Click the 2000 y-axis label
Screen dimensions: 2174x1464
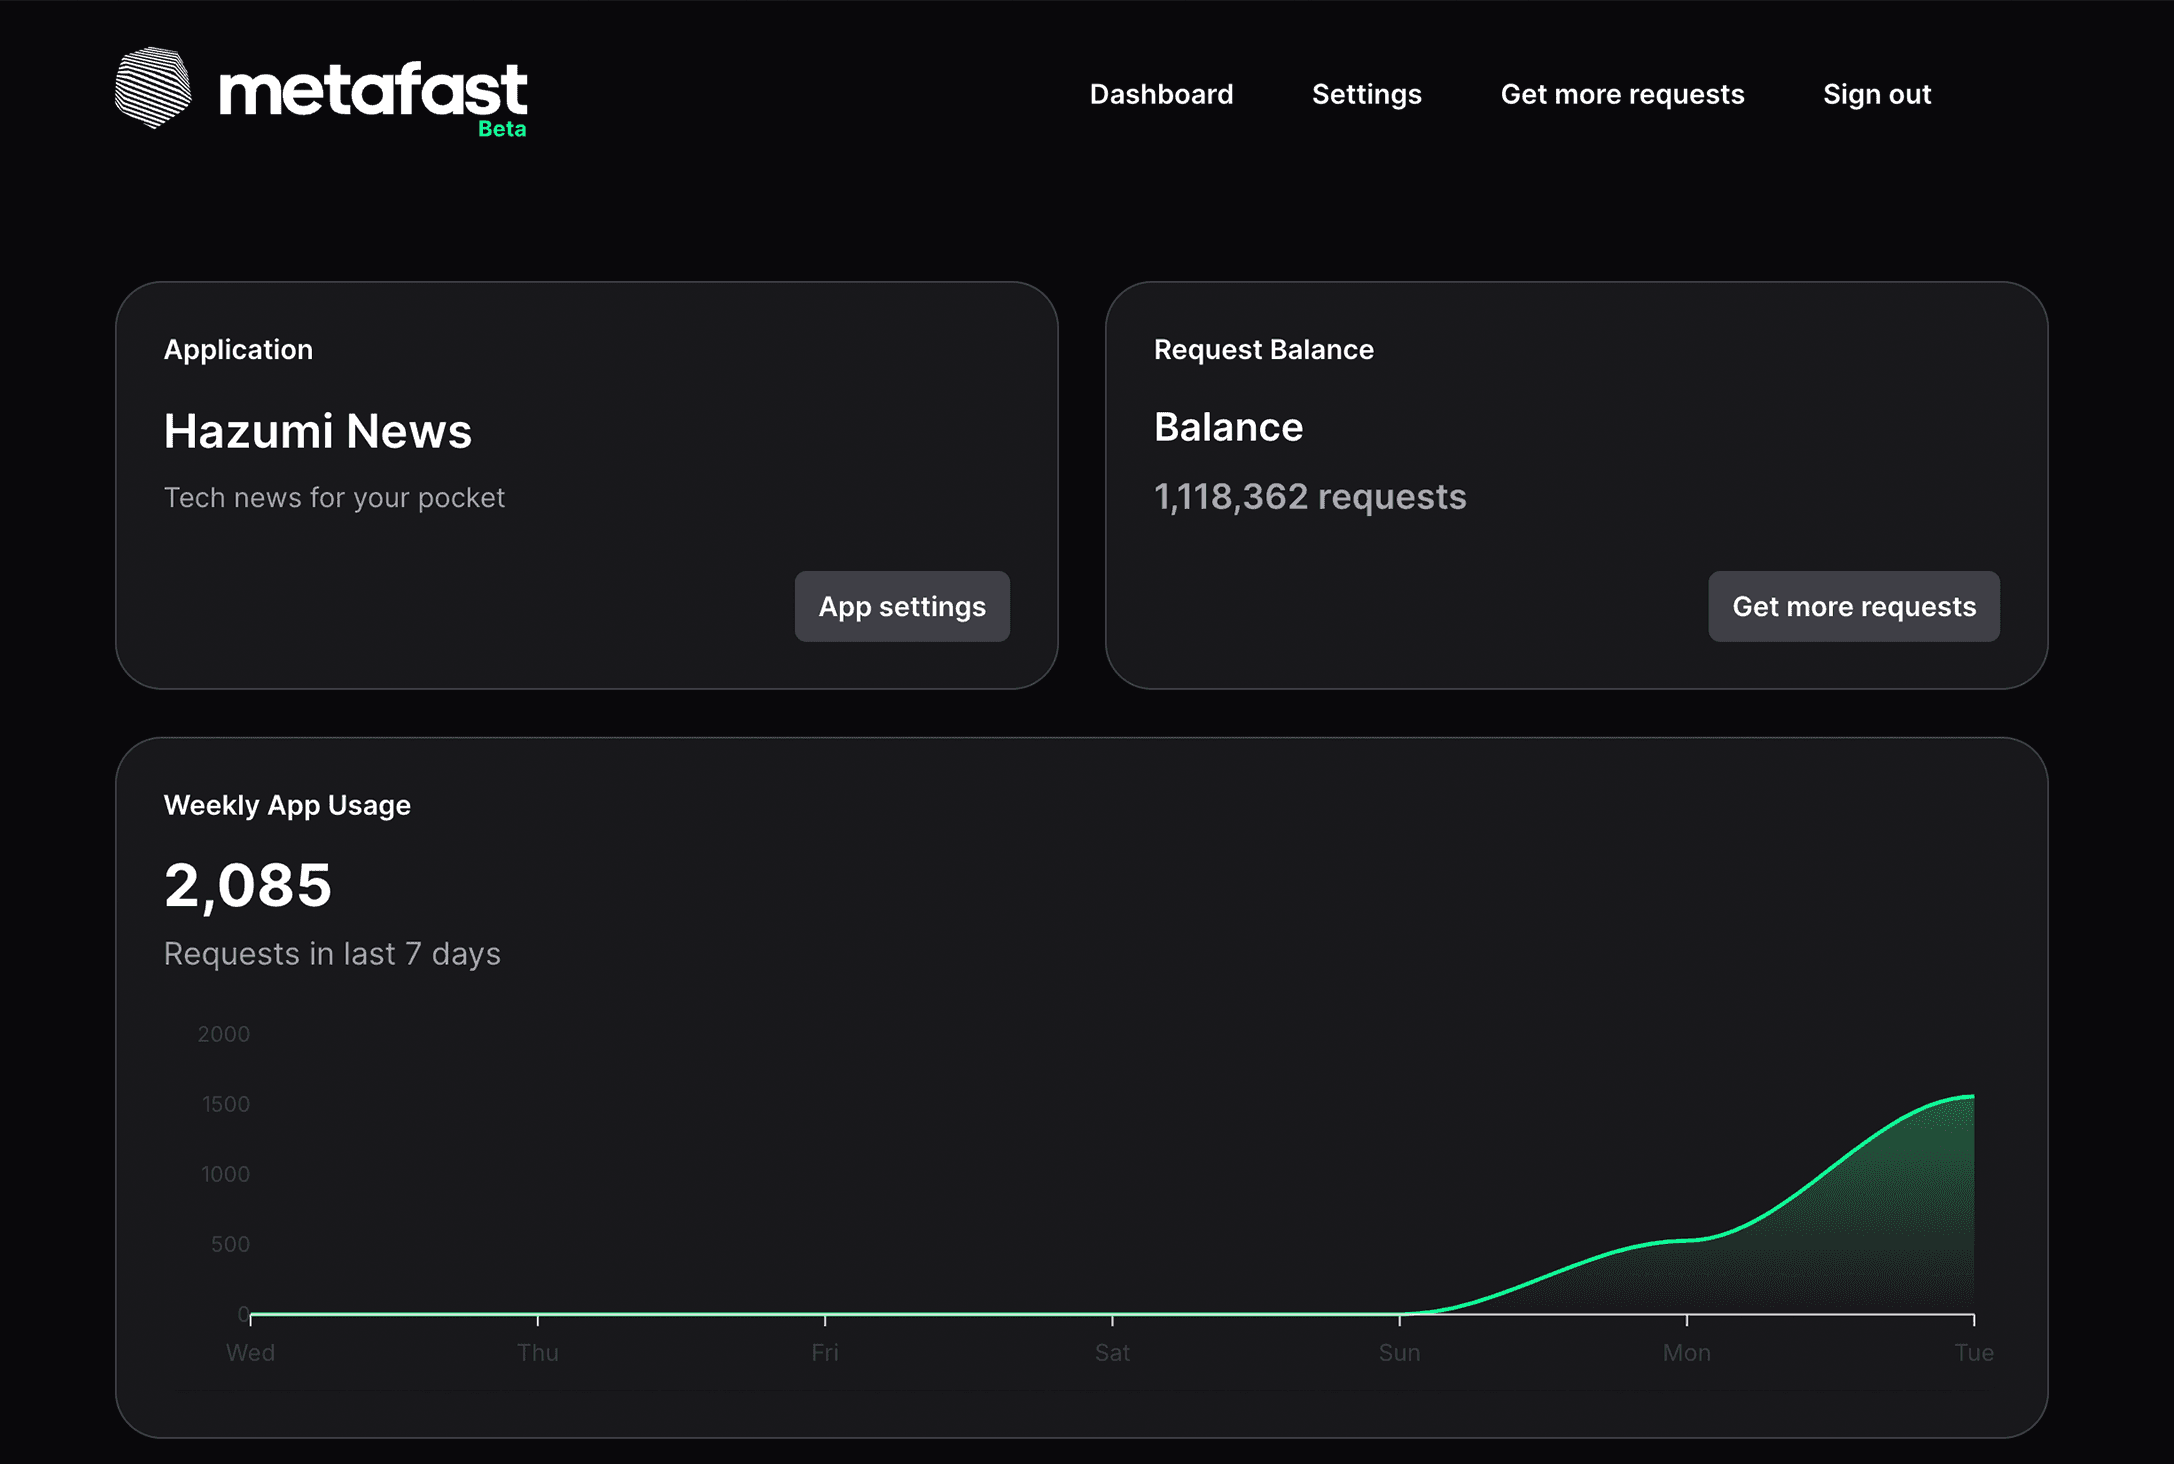click(223, 1034)
